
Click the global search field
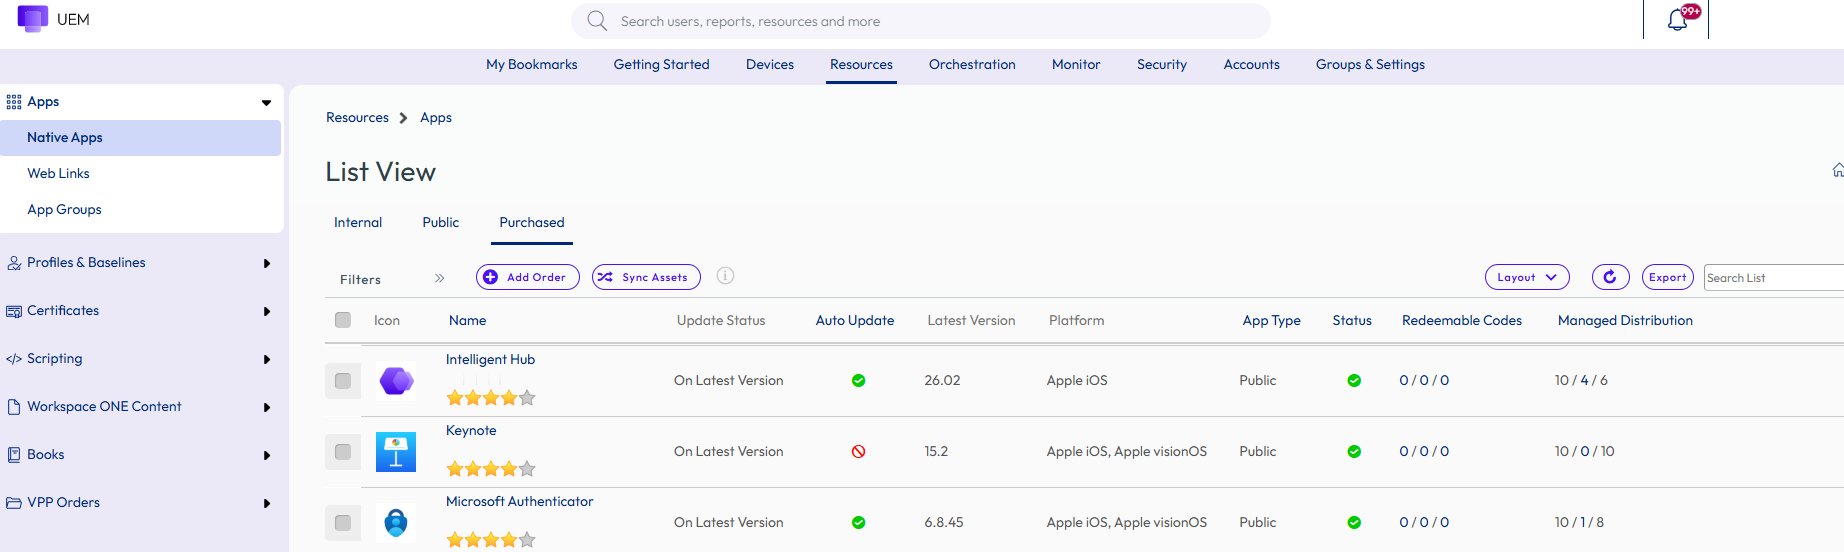click(x=920, y=21)
